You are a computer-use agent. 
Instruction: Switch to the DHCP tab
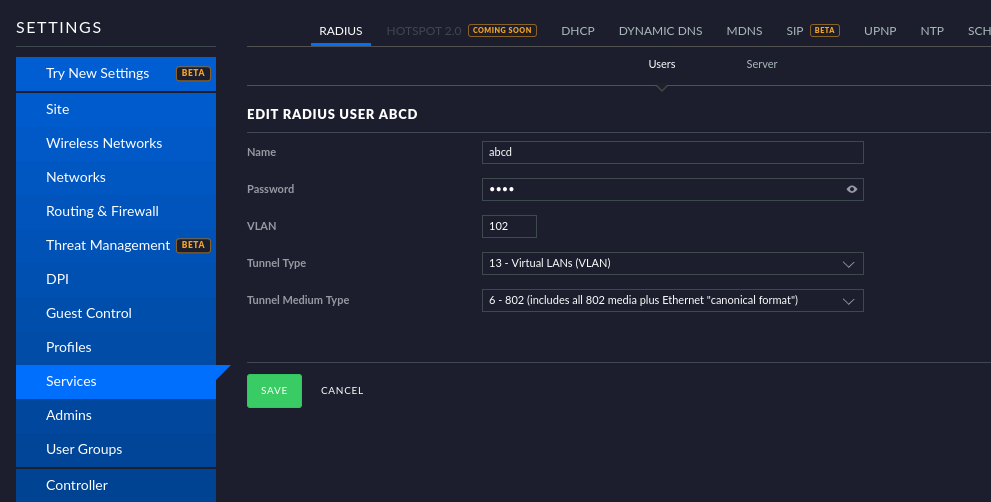578,31
